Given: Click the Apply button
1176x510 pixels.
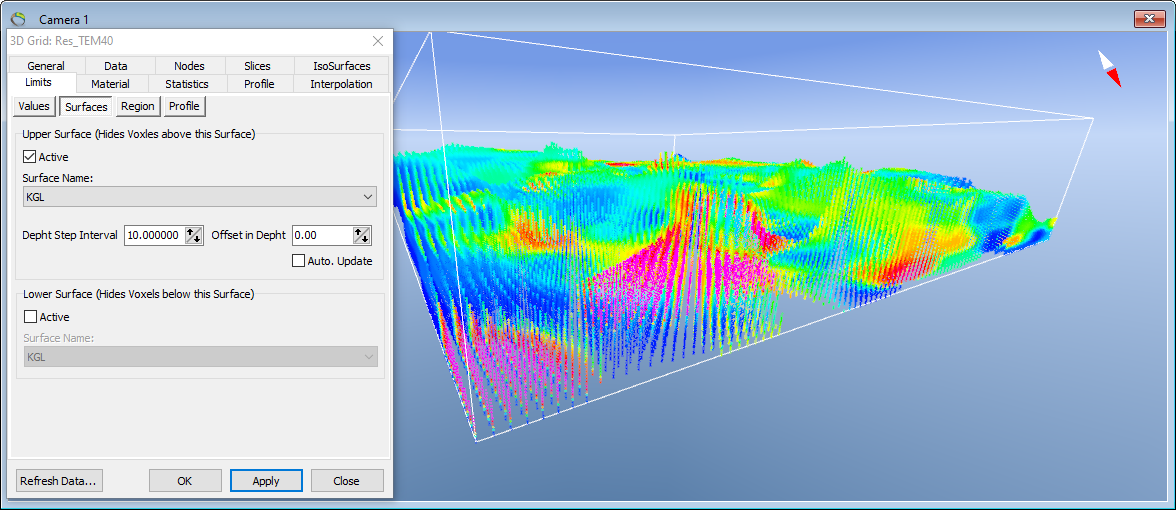Looking at the screenshot, I should click(266, 481).
